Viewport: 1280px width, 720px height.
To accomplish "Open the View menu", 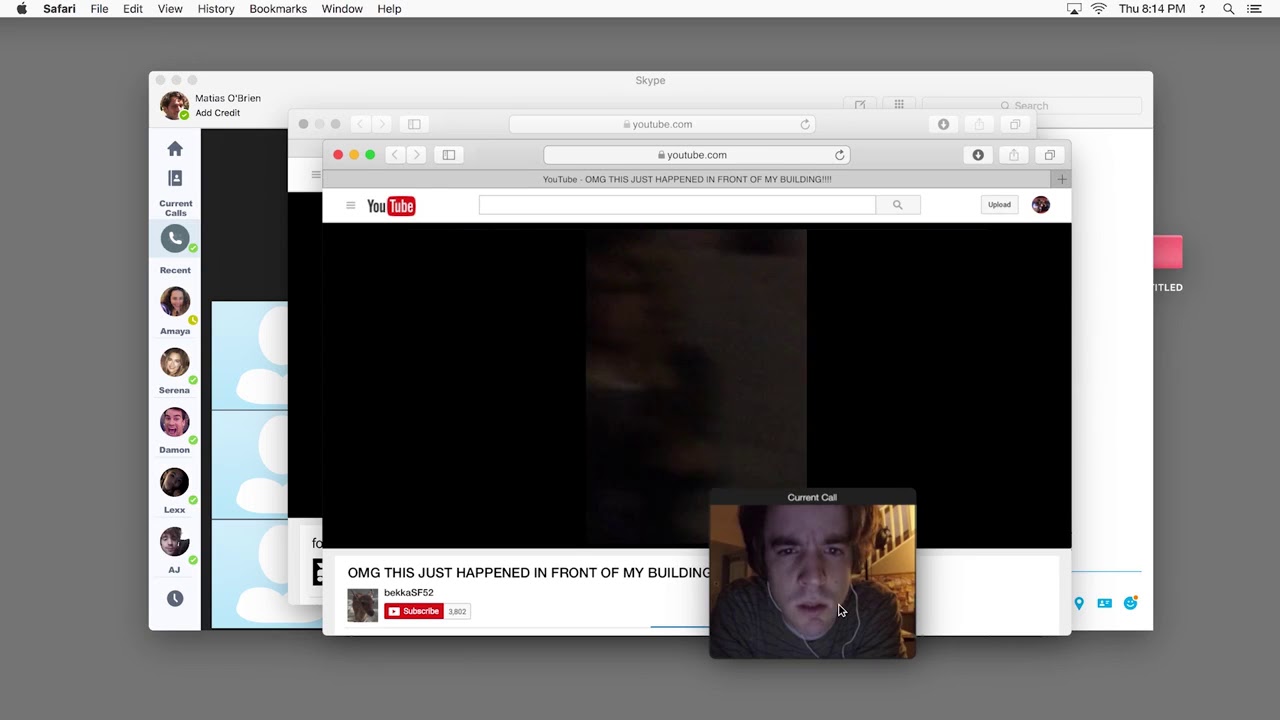I will pos(170,9).
